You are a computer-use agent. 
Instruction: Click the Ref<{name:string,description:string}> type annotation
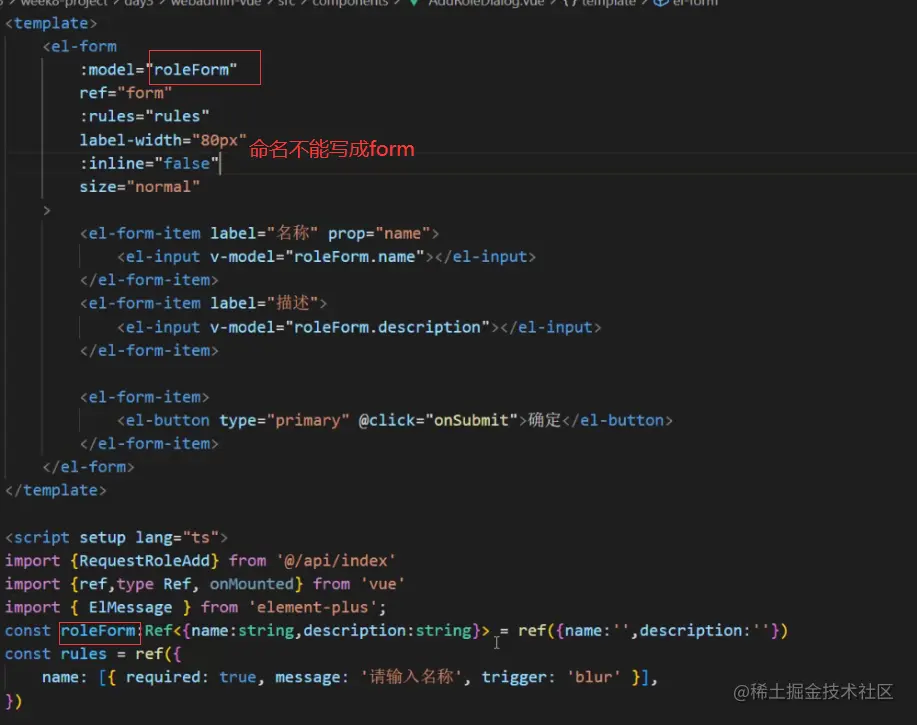point(317,631)
